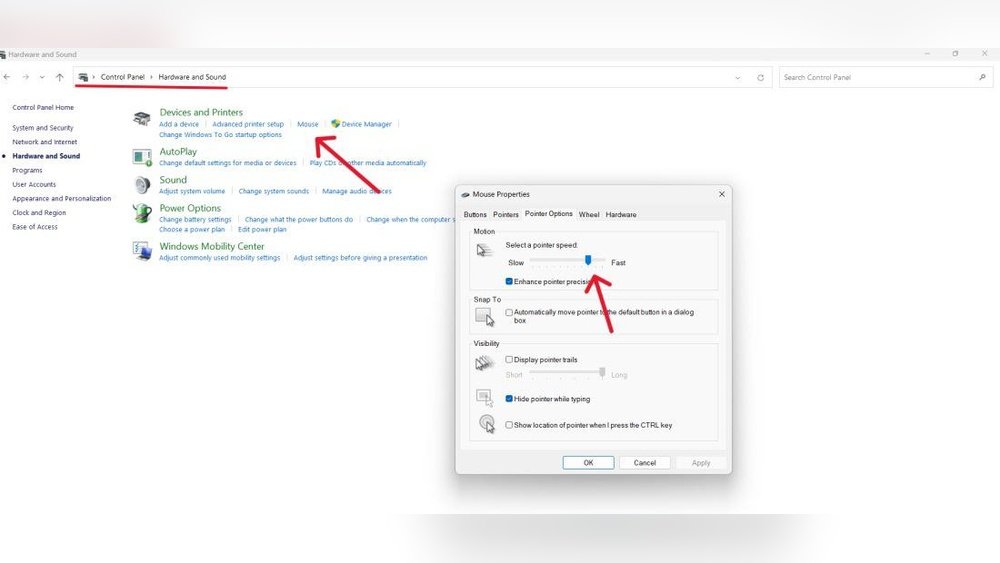
Task: Switch to the Pointers tab
Action: pos(506,214)
